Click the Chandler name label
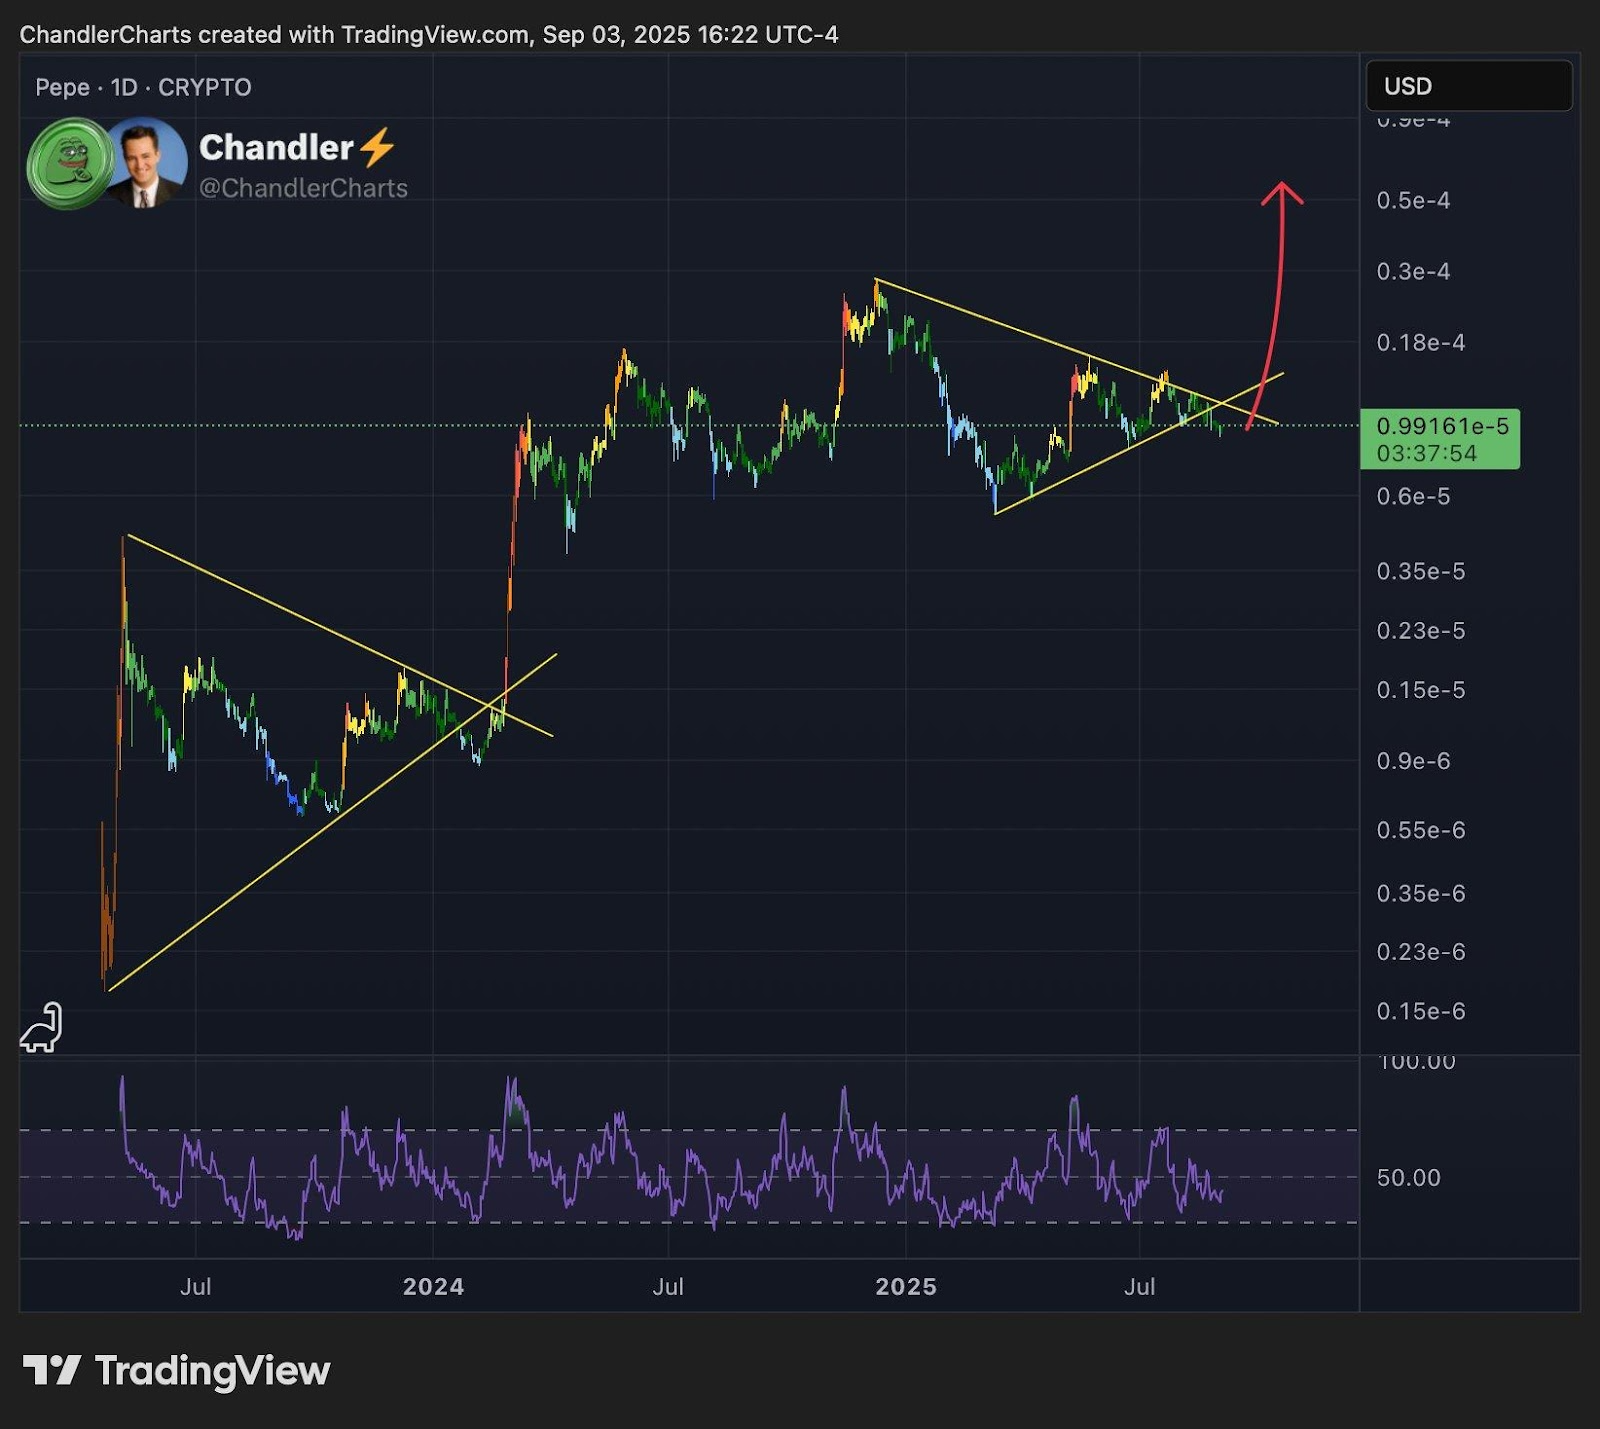 (x=276, y=148)
